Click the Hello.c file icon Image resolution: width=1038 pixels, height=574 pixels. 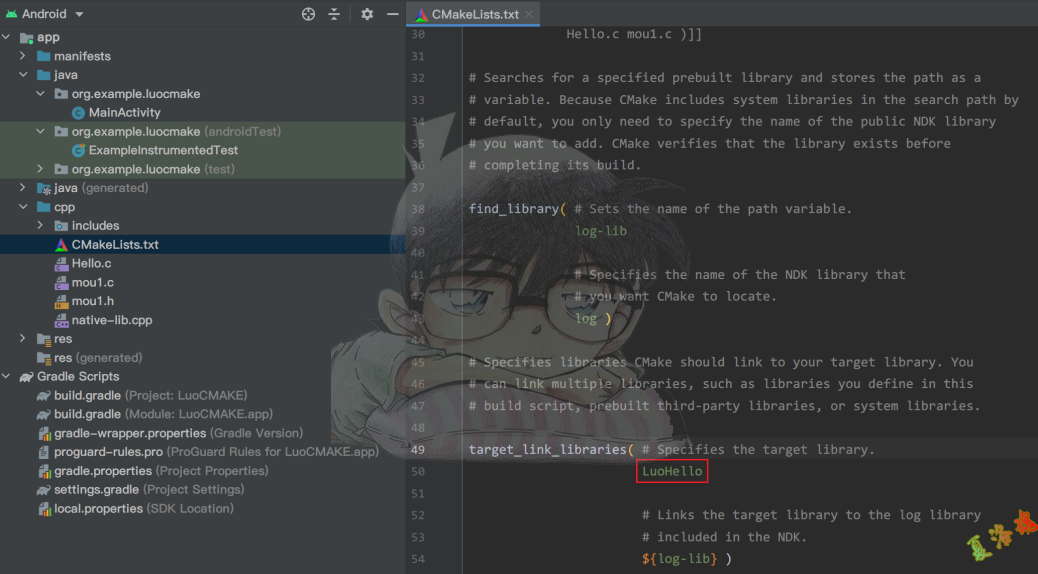point(62,264)
